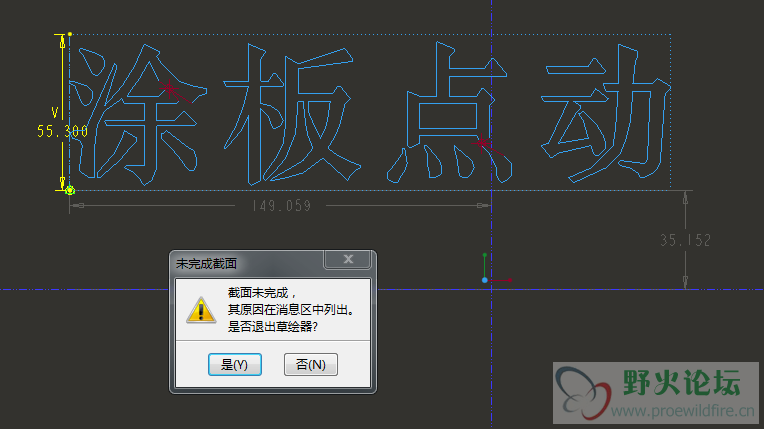Select the sketched character 板

293,115
